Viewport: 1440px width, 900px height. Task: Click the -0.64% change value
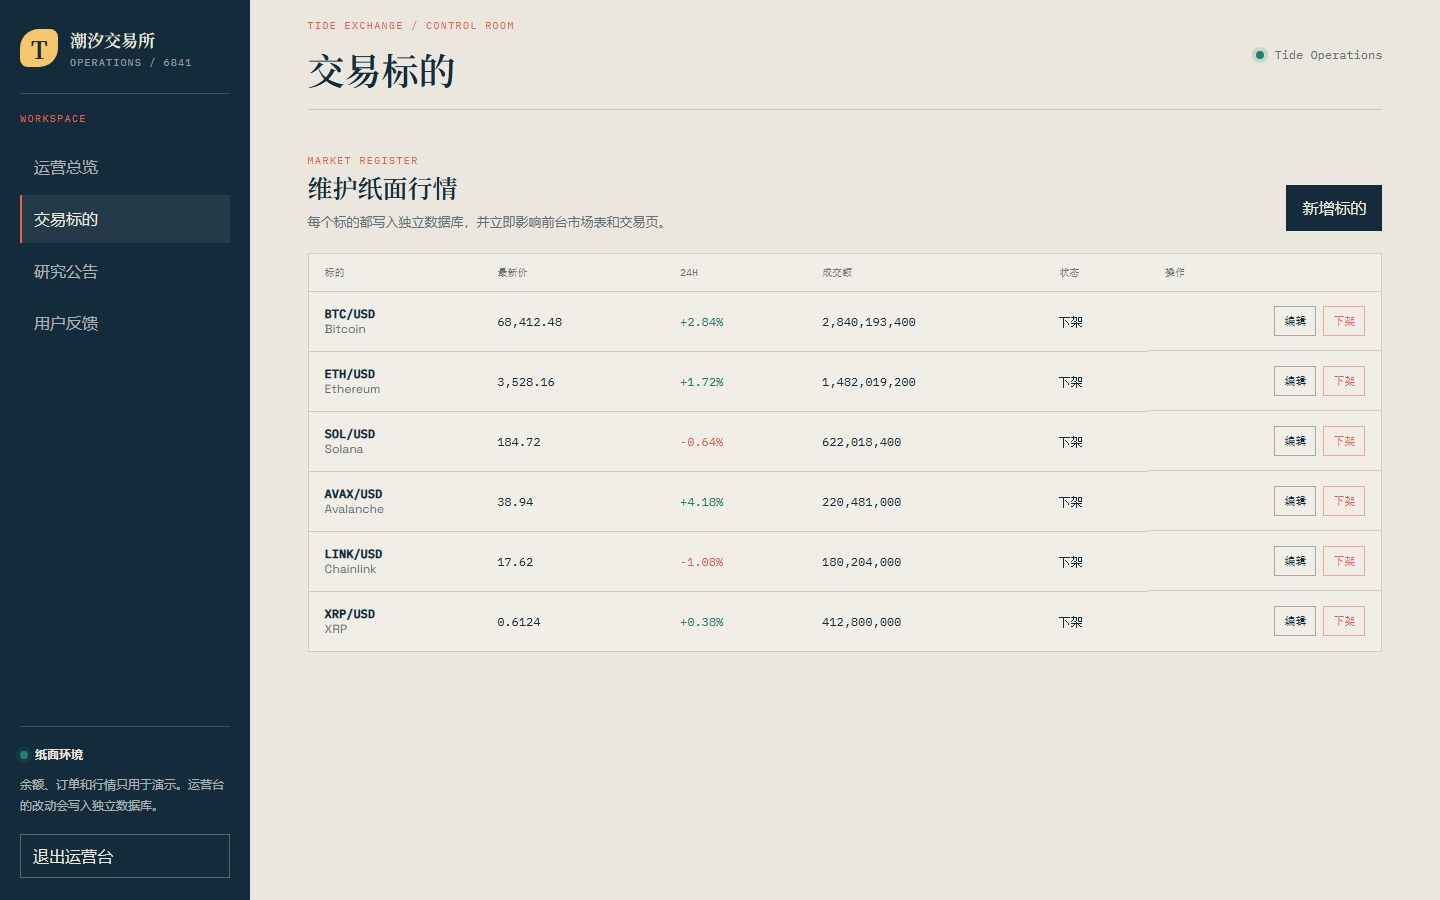pos(701,442)
